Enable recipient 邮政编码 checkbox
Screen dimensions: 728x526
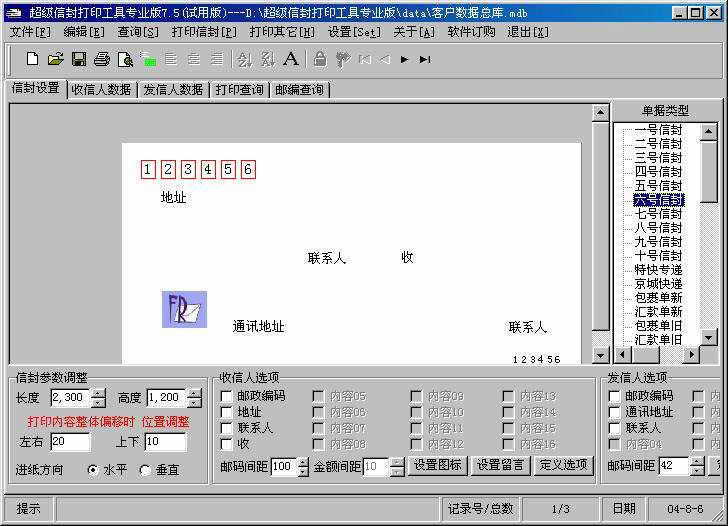coord(227,396)
